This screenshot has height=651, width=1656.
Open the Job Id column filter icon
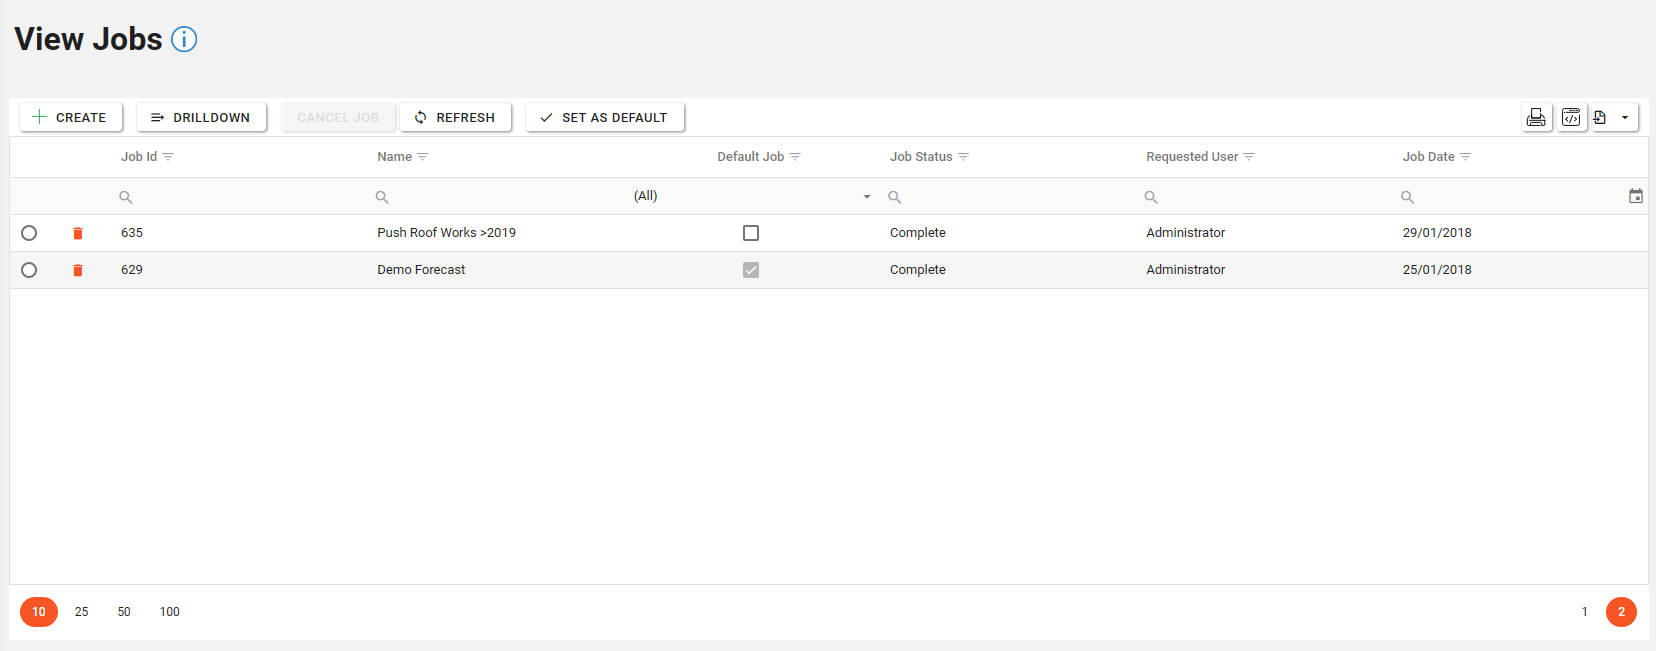168,157
